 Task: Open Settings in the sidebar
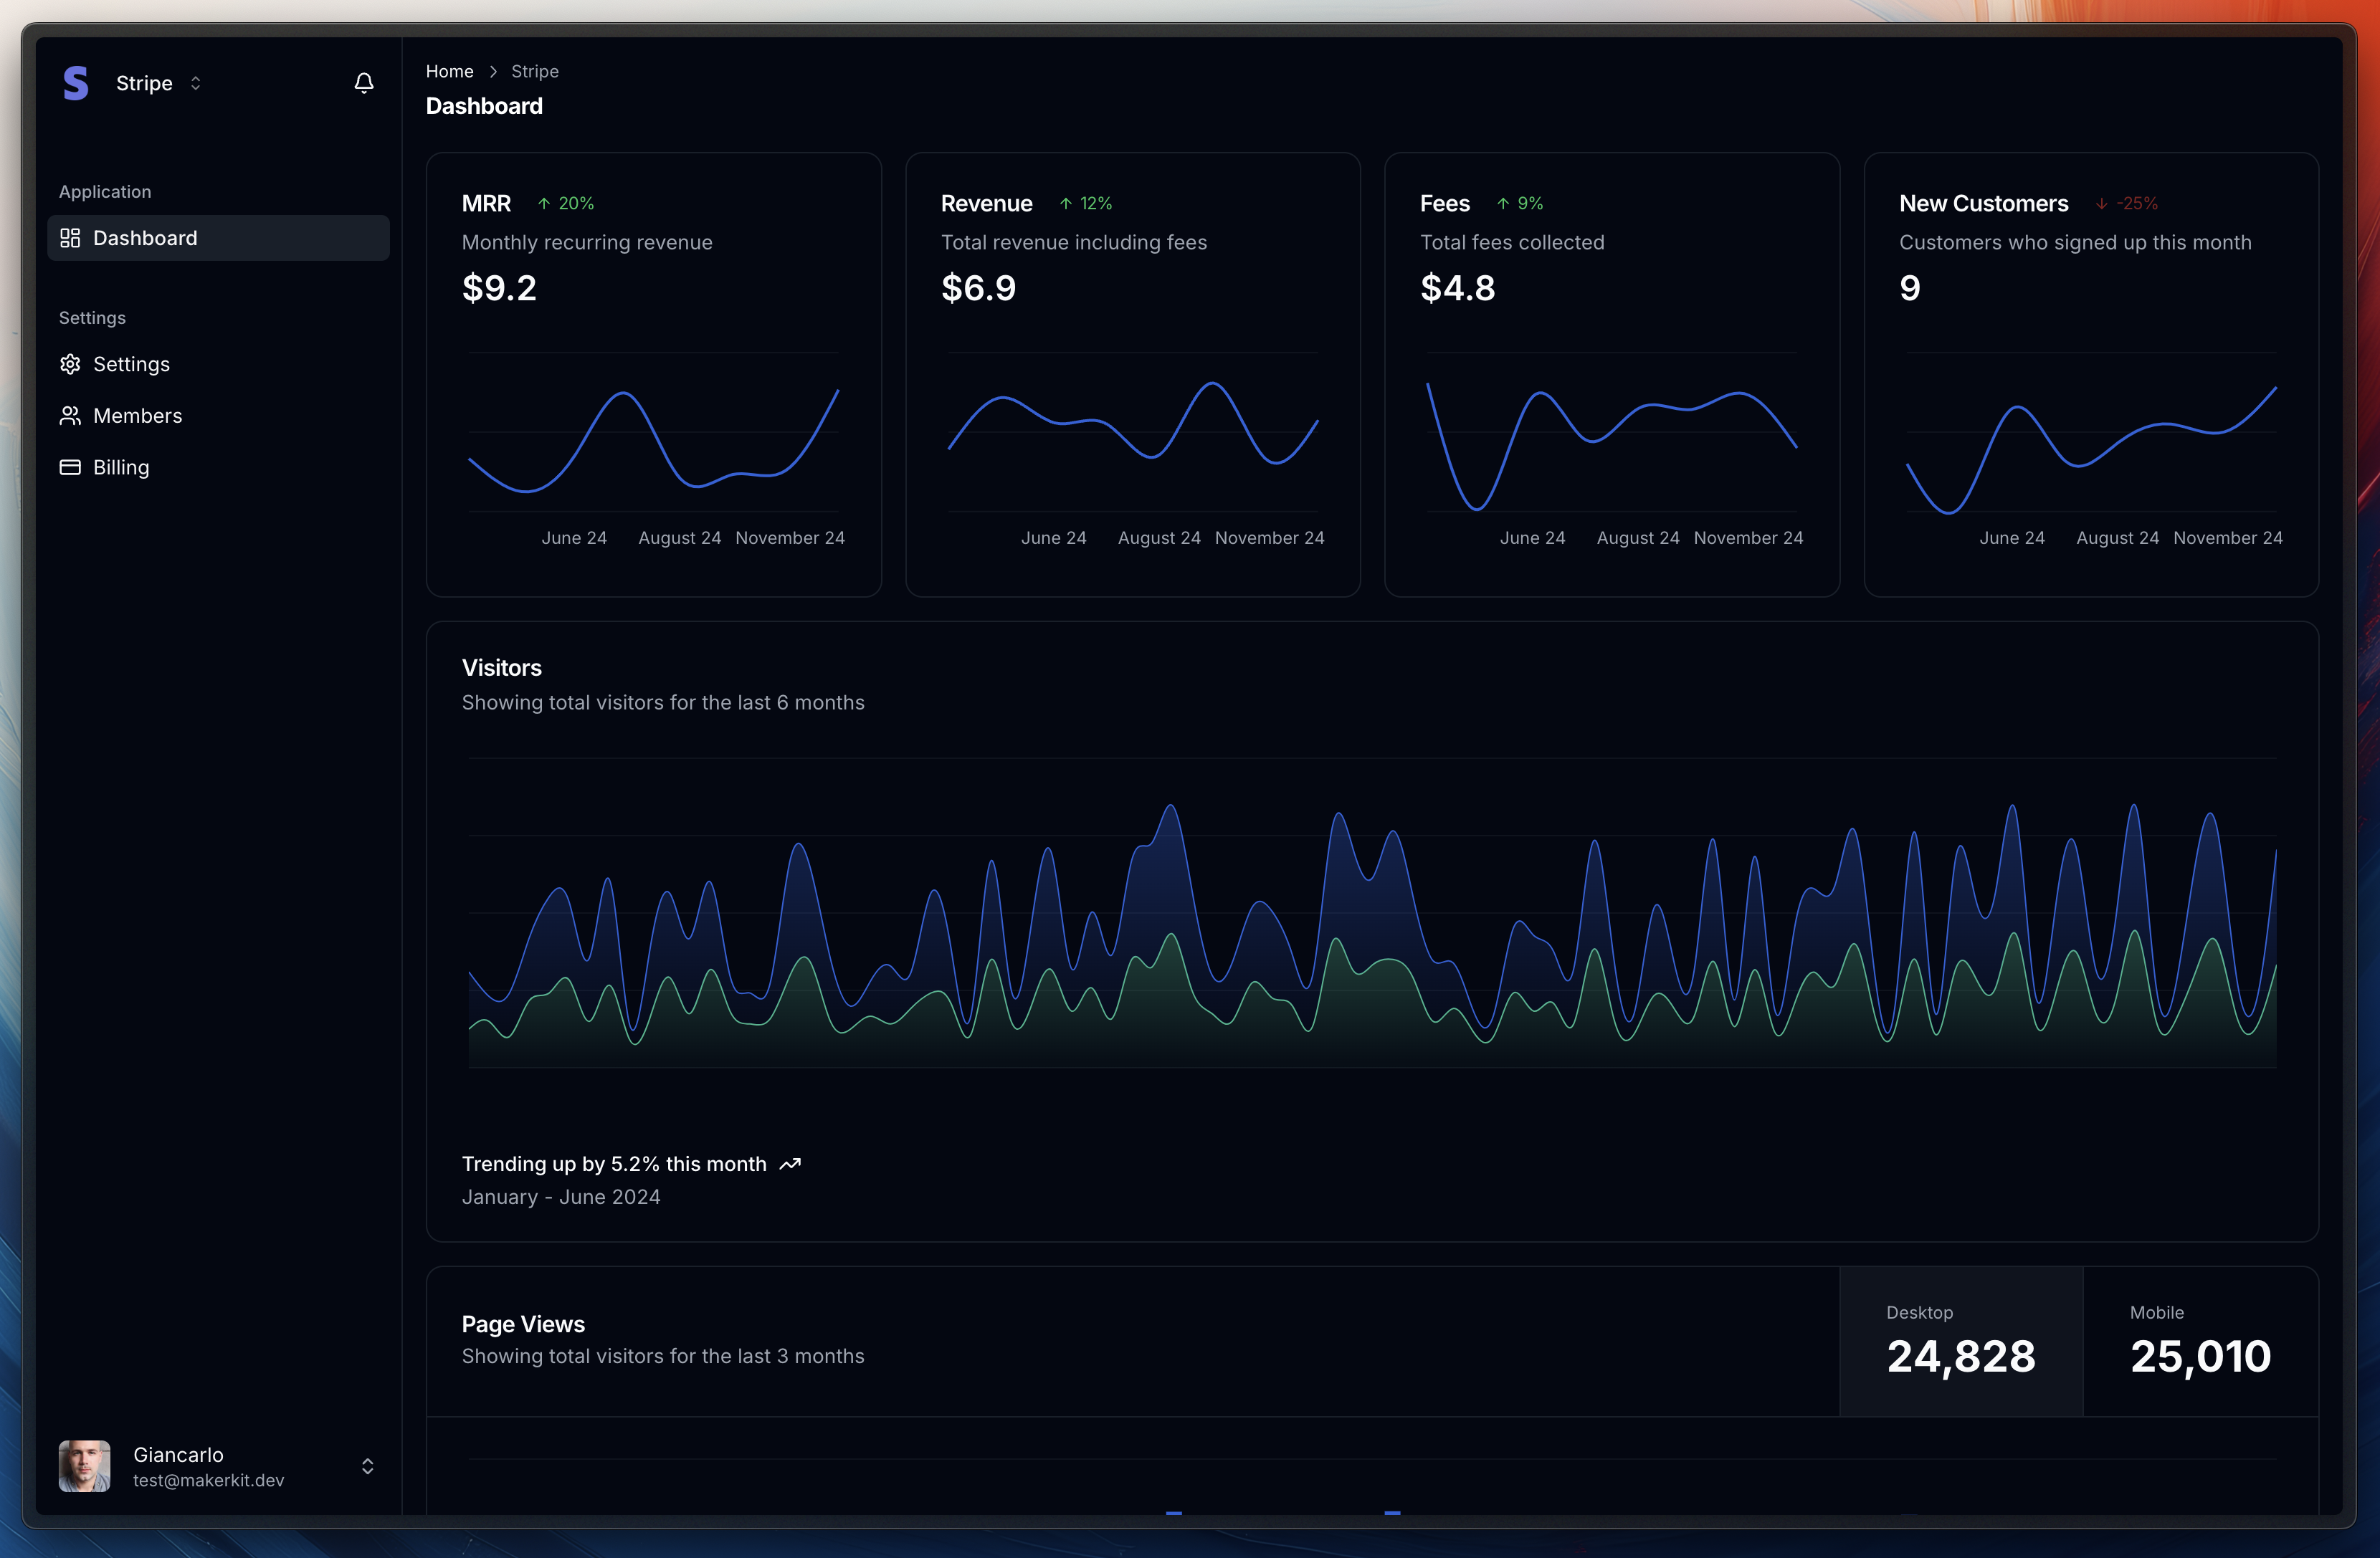pos(218,364)
